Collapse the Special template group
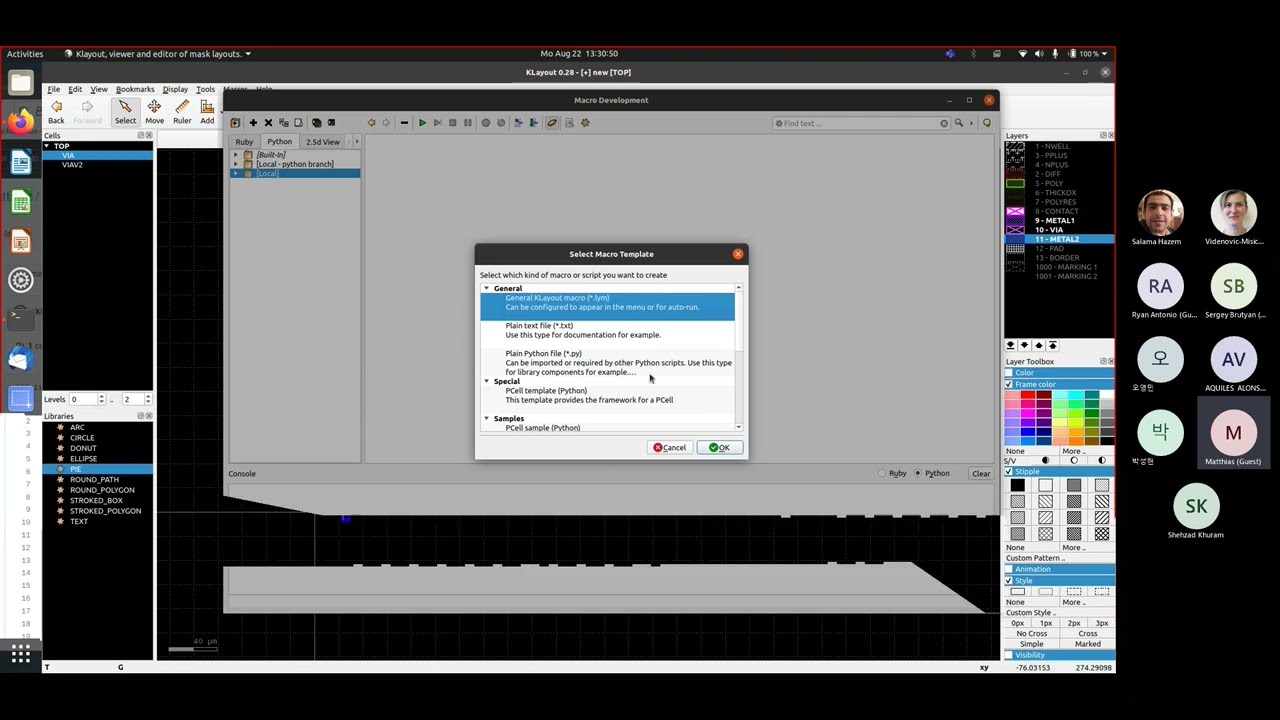The image size is (1280, 720). click(x=487, y=381)
